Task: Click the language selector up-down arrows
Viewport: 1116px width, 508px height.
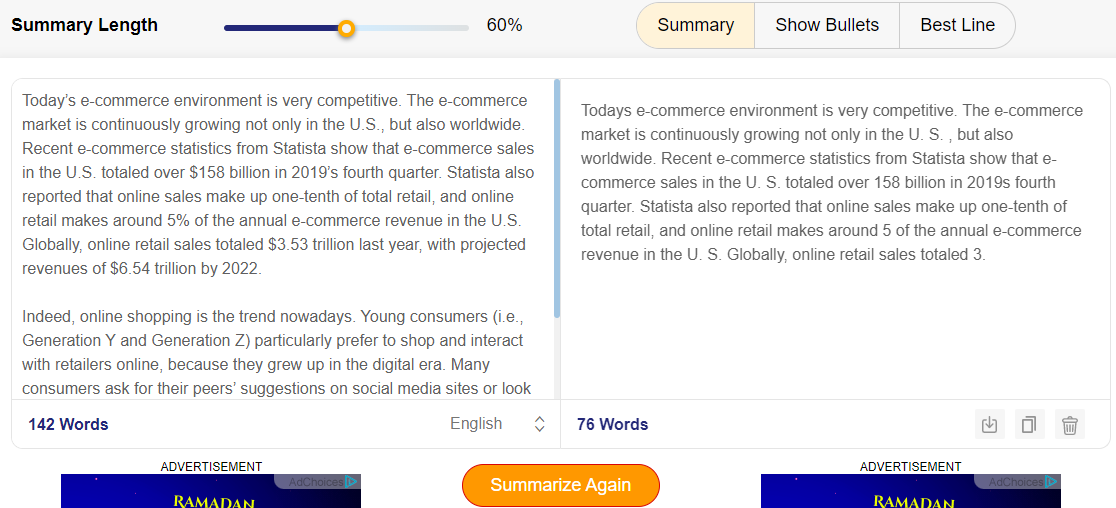Action: [x=539, y=424]
